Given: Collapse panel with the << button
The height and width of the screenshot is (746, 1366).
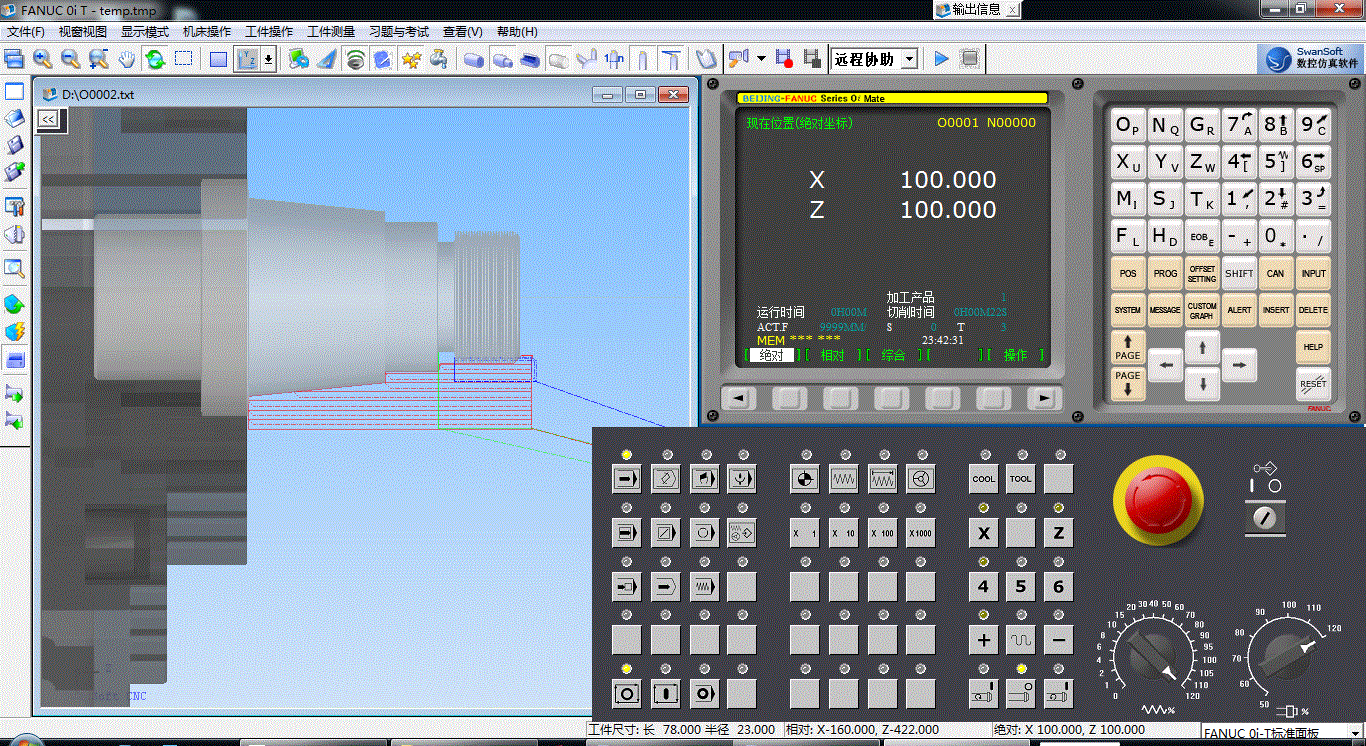Looking at the screenshot, I should [47, 119].
